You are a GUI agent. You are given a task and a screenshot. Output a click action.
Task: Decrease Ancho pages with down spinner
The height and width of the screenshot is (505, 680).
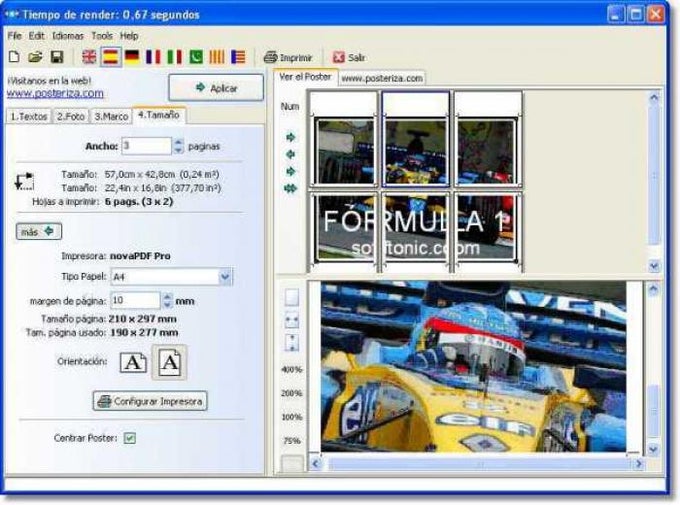(178, 150)
